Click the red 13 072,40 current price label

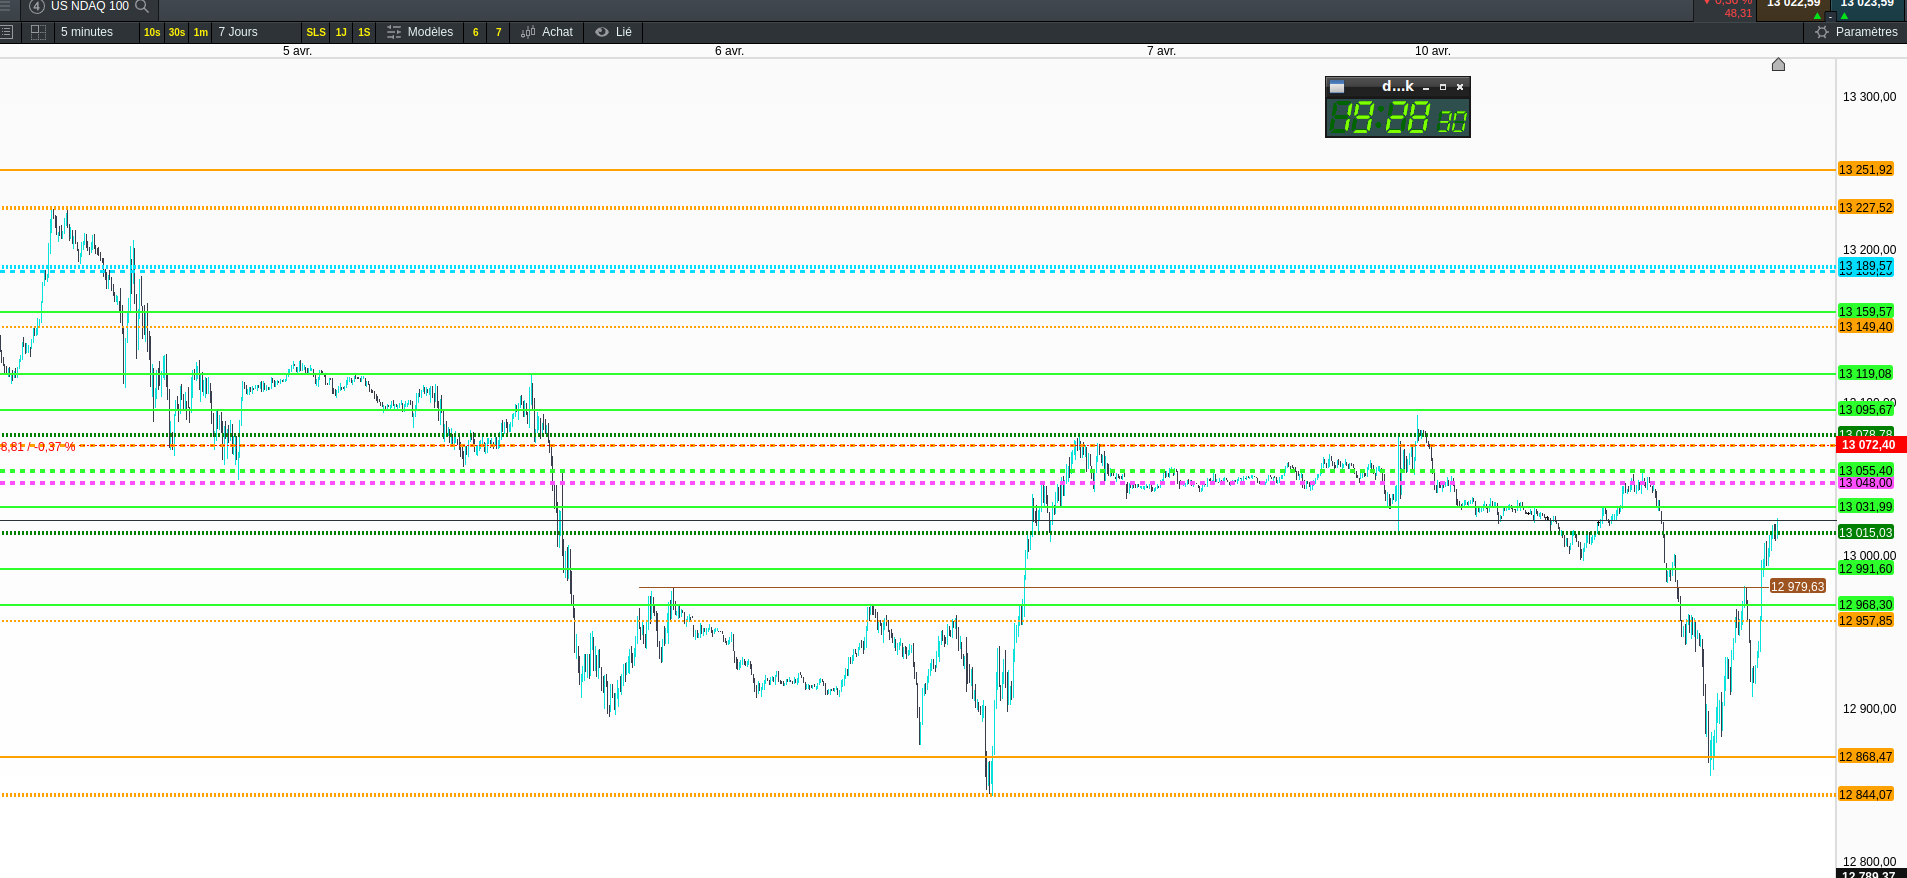pos(1871,445)
